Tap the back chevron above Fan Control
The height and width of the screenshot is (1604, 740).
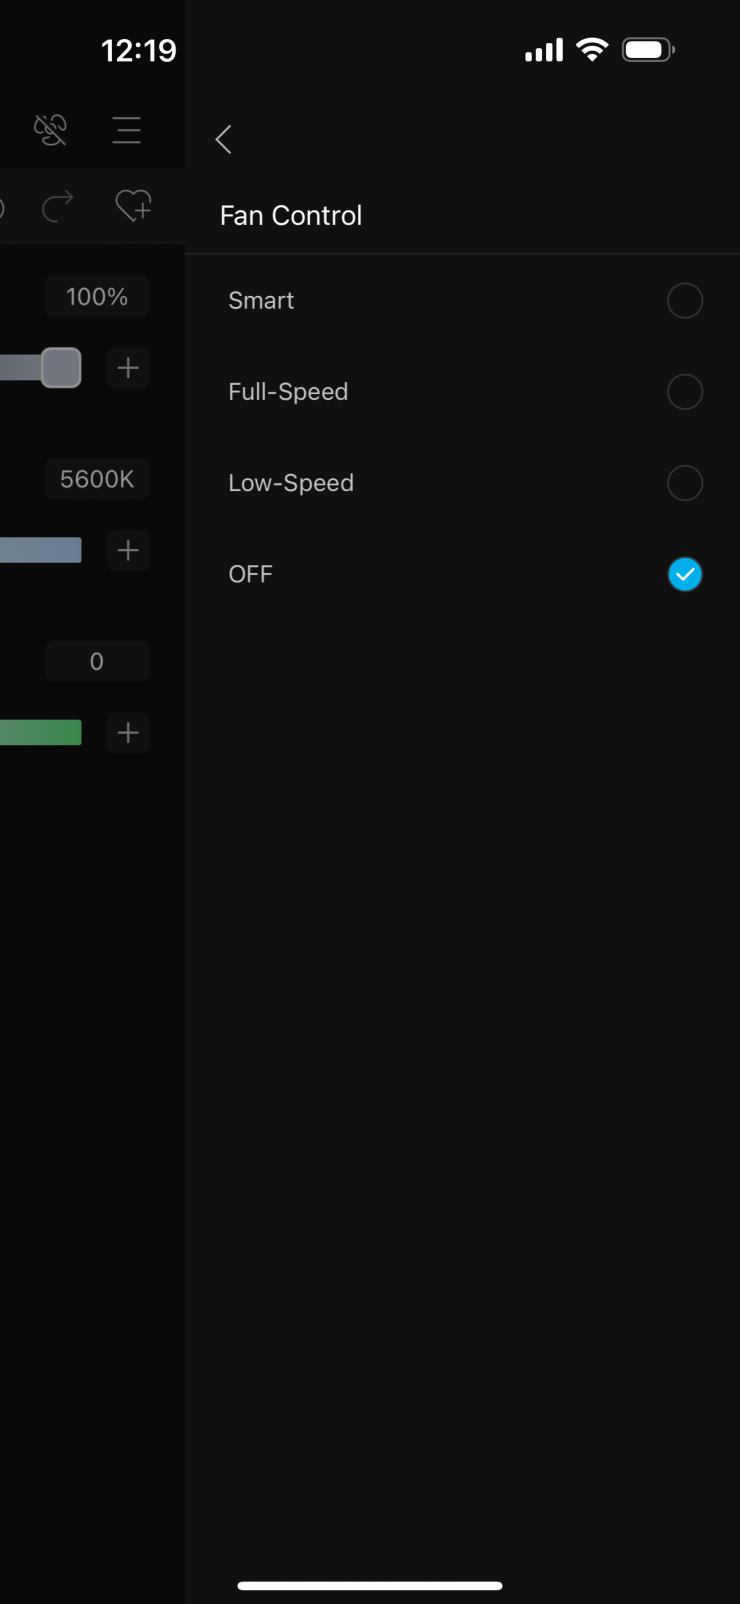[x=224, y=139]
